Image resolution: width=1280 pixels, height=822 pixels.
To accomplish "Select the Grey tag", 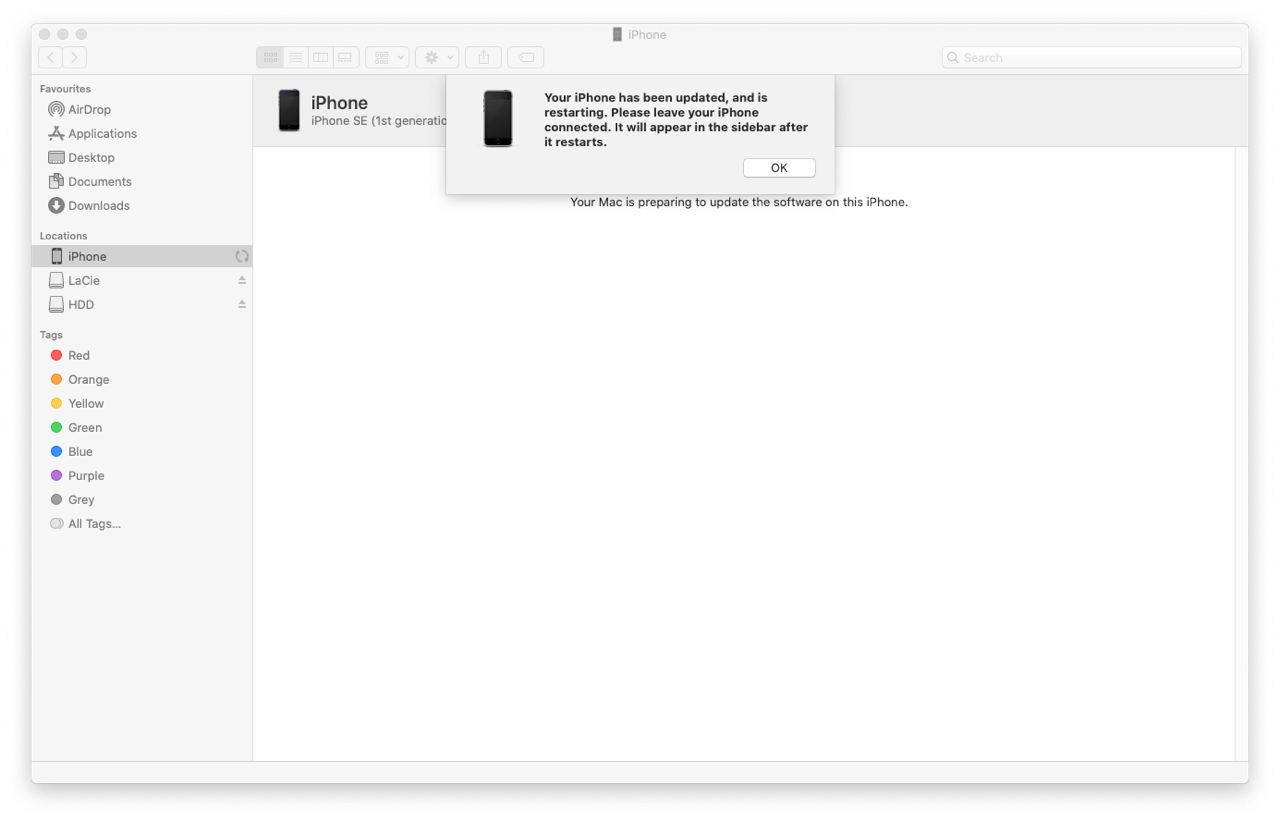I will [x=141, y=499].
